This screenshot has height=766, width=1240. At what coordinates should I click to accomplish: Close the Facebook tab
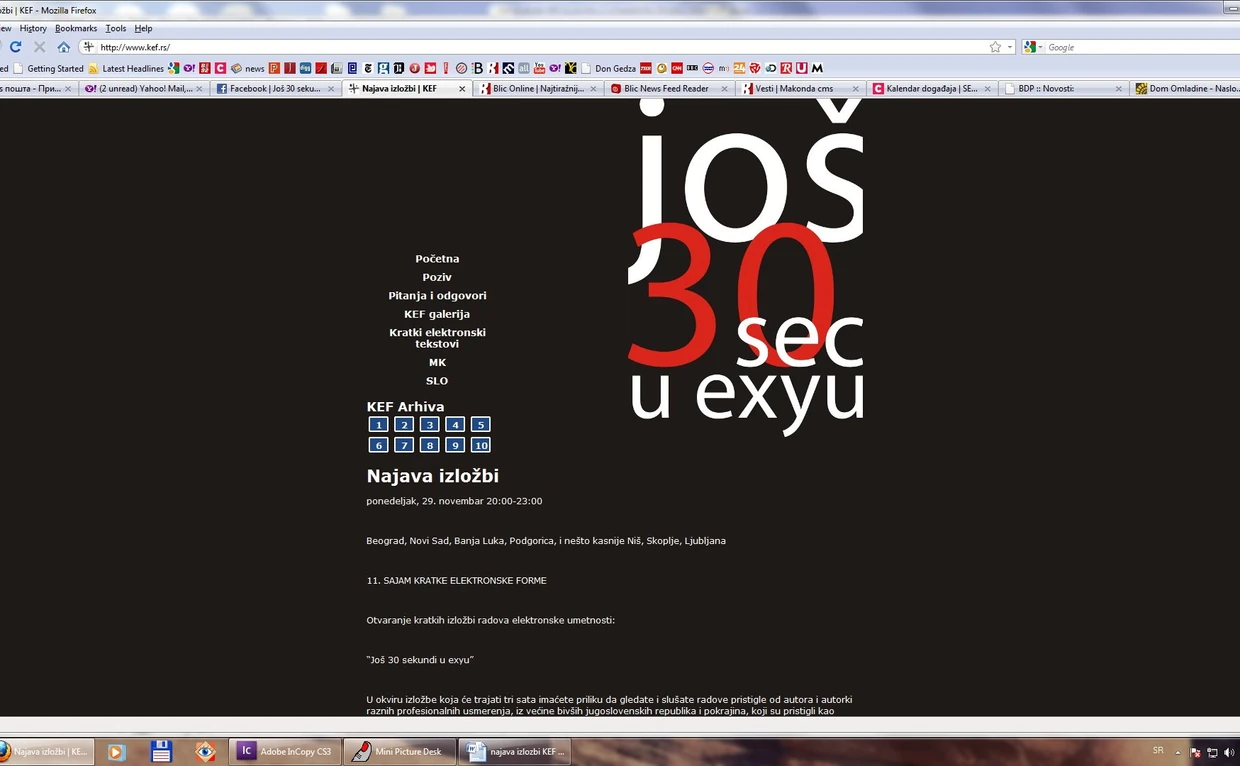coord(331,89)
